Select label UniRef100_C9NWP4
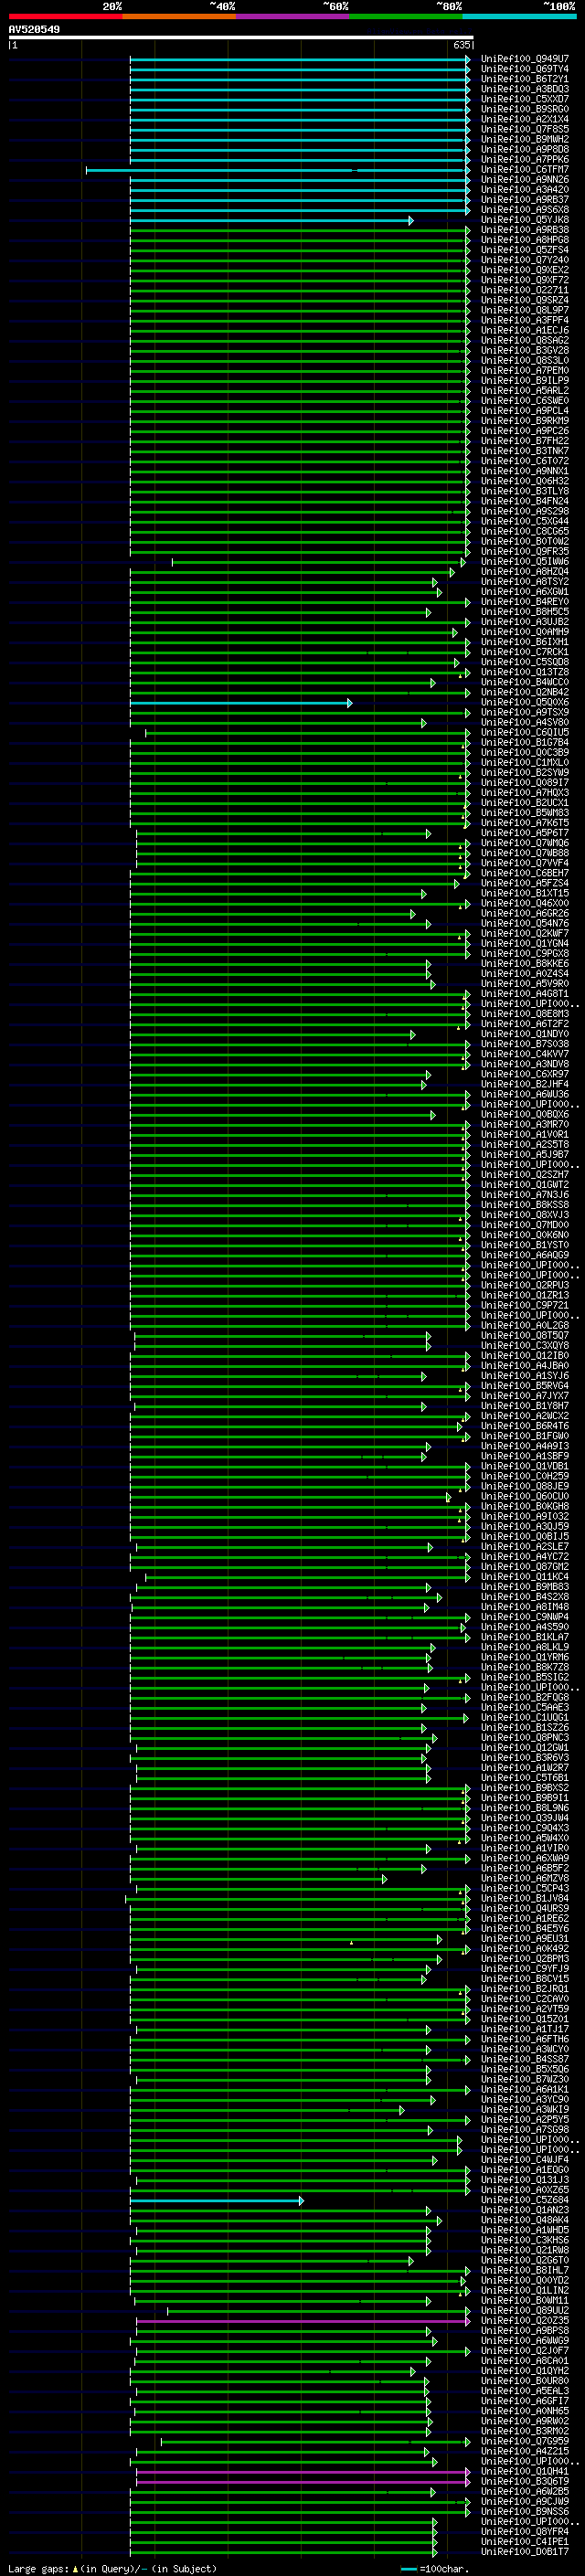Screen dimensions: 585x2576 click(x=525, y=1617)
